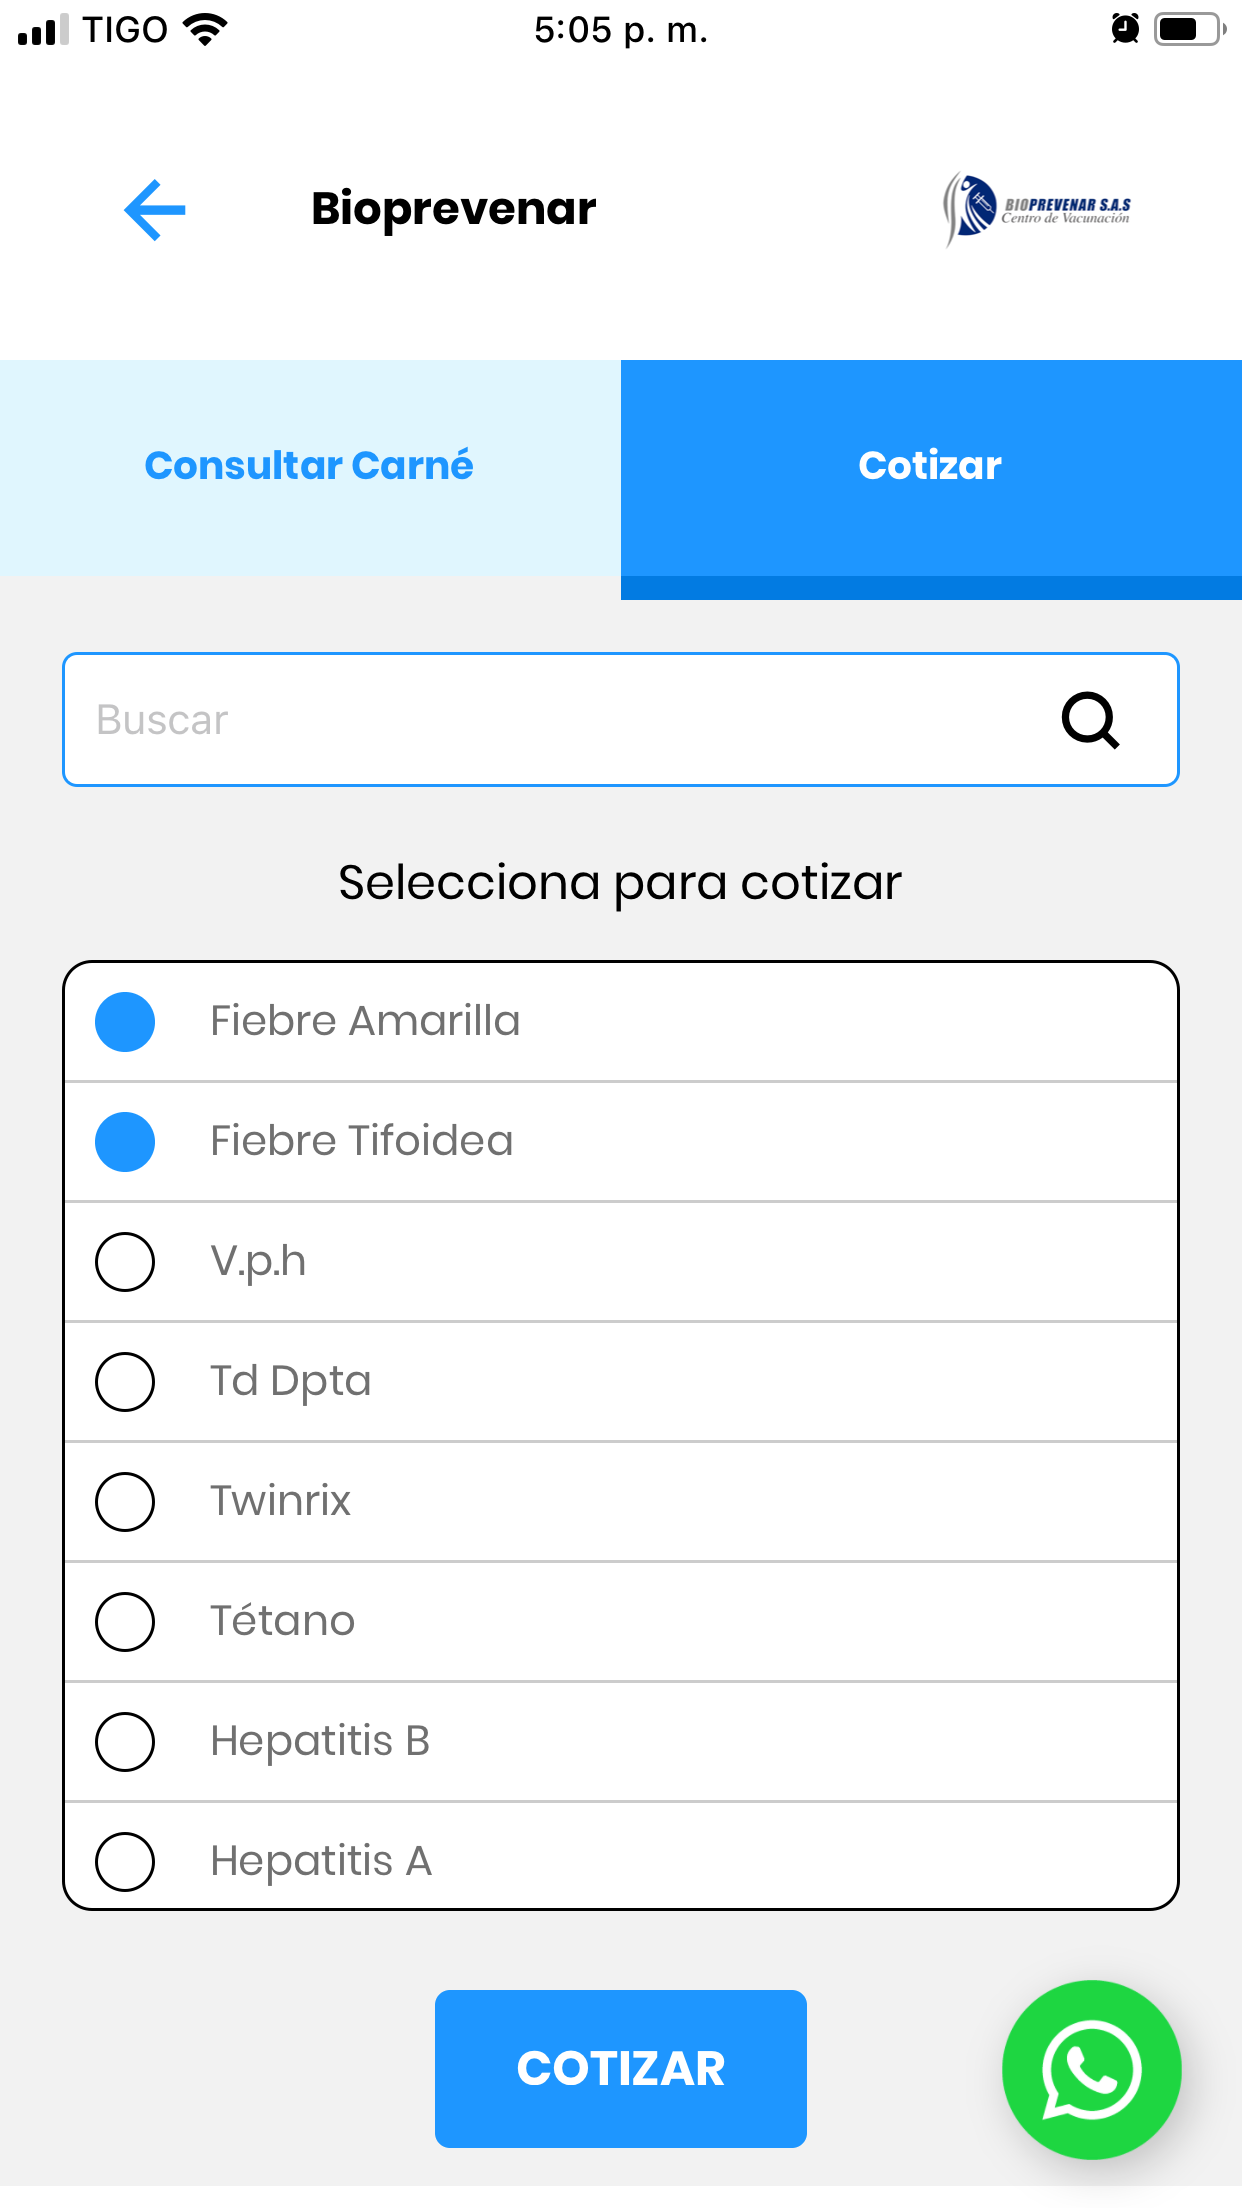Screen dimensions: 1242x2208
Task: Tap the battery status icon
Action: pyautogui.click(x=1189, y=29)
